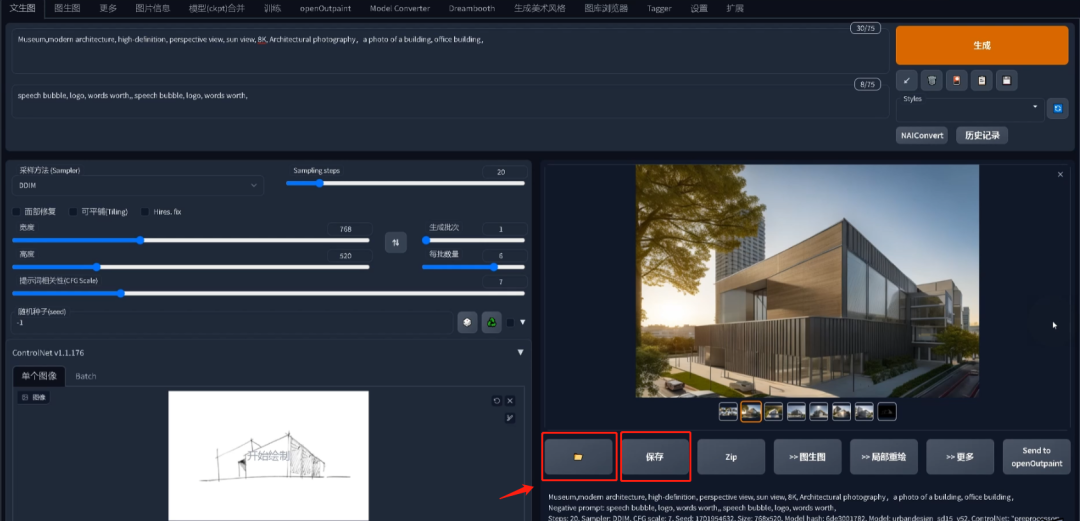Image resolution: width=1080 pixels, height=521 pixels.
Task: Collapse the ControlNet v1.1.176 panel
Action: tap(521, 352)
